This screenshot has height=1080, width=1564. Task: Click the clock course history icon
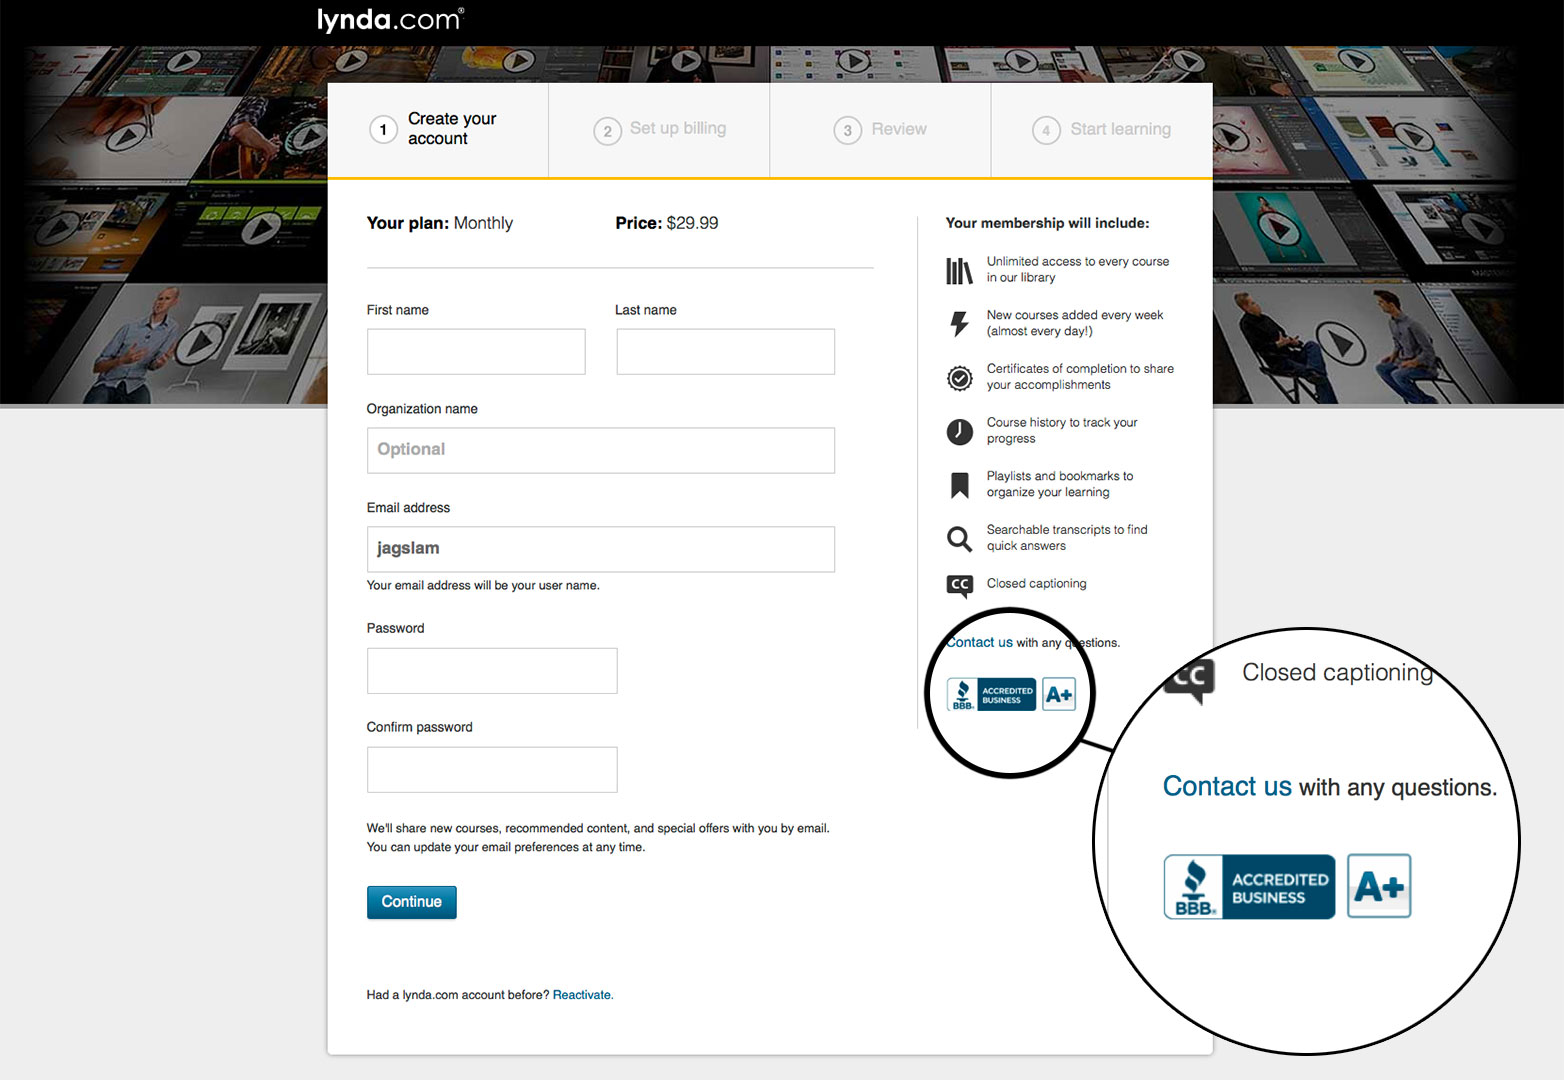pyautogui.click(x=959, y=431)
